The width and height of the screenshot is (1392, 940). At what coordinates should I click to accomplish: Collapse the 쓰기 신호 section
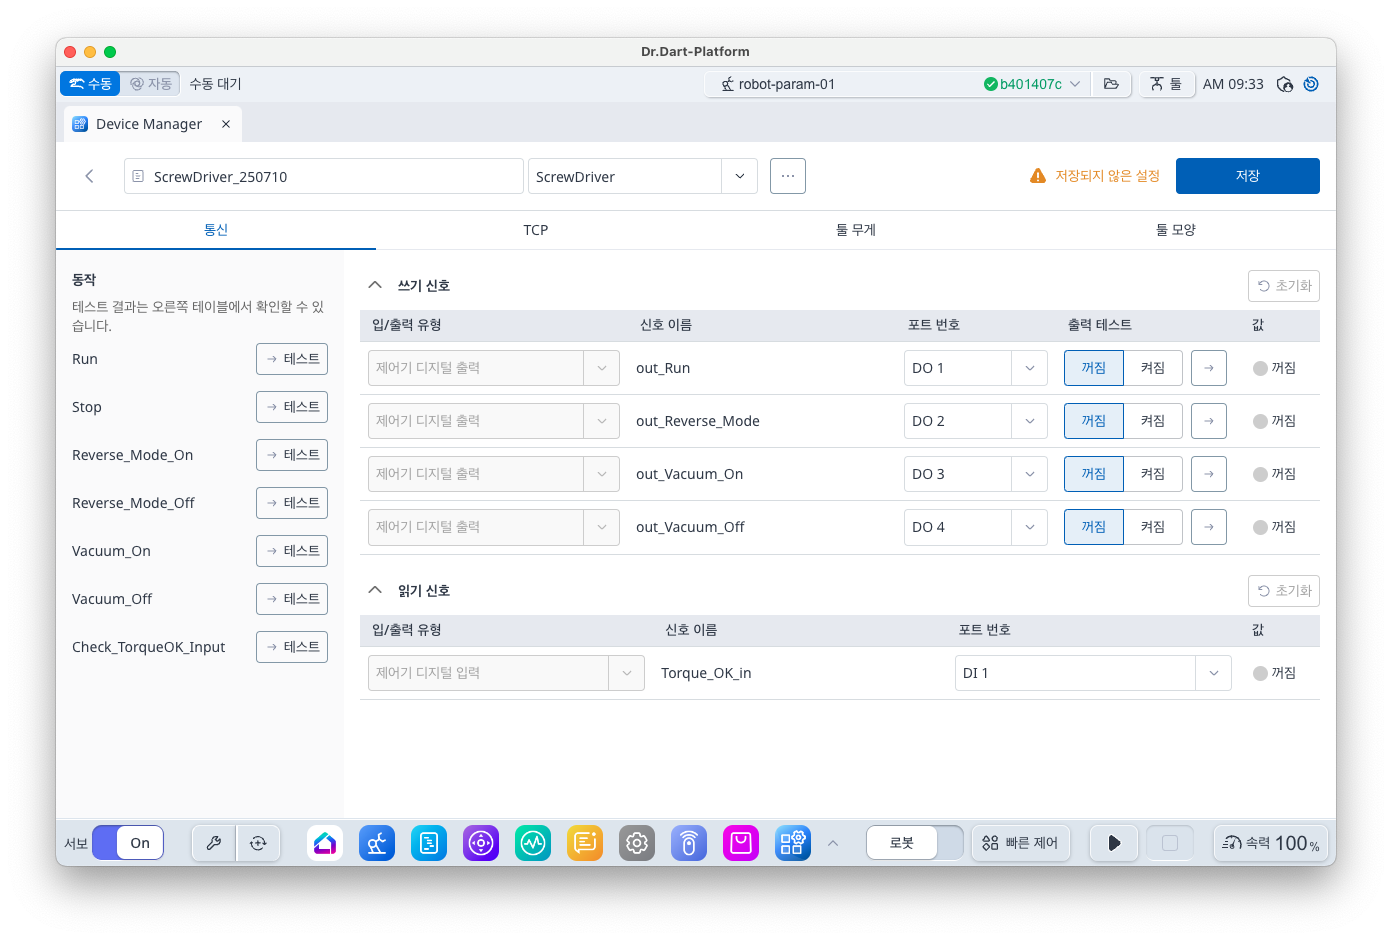pos(375,284)
